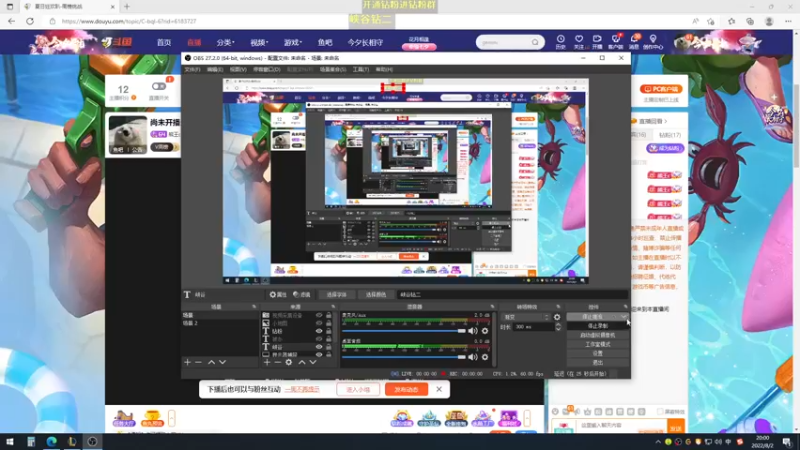
Task: Move selected source up in list
Action: 302,362
